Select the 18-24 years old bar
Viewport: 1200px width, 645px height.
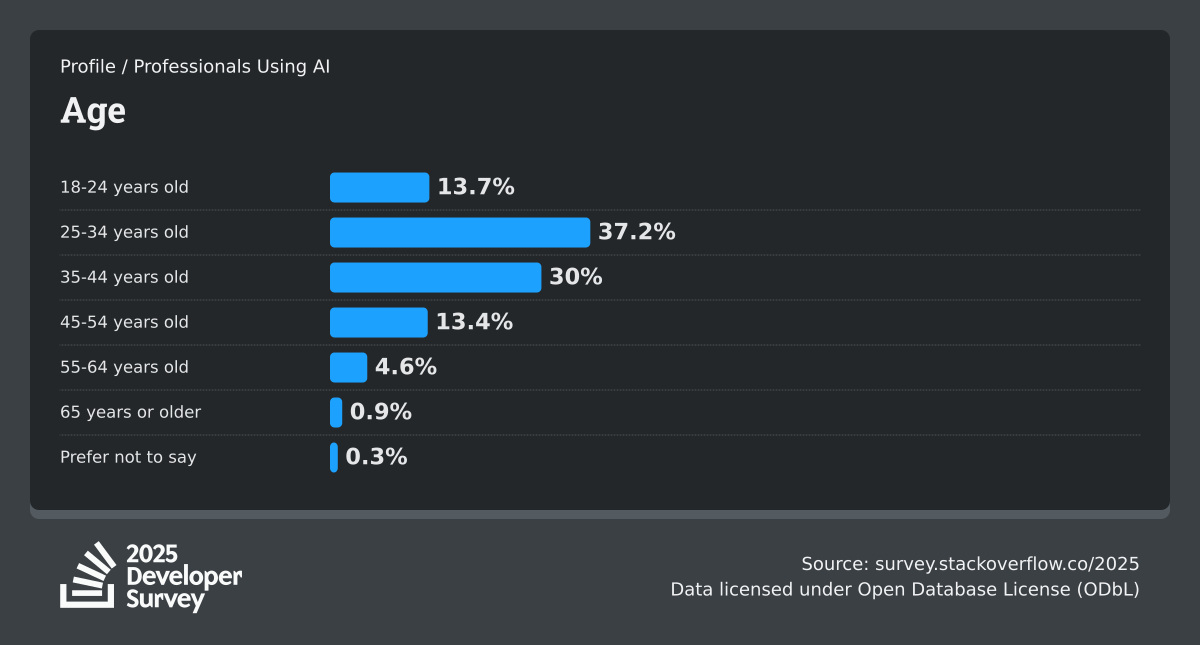379,187
